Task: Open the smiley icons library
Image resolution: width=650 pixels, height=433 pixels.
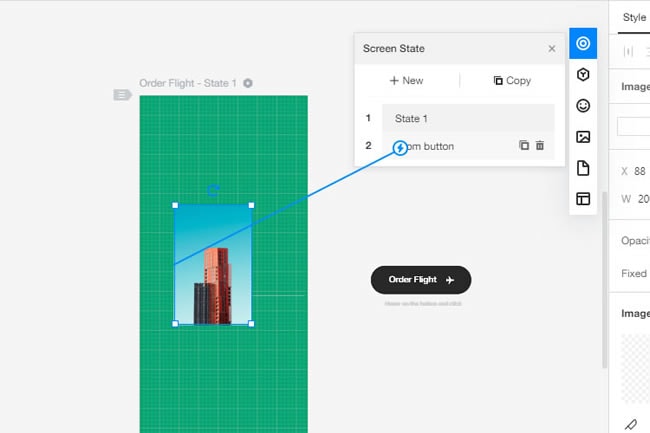Action: tap(583, 106)
